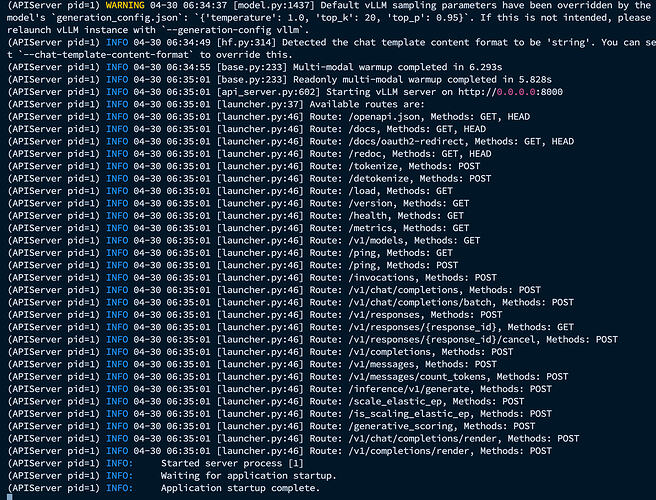This screenshot has width=656, height=500.
Task: Click the '/inference/v1/generate' route text
Action: [409, 389]
